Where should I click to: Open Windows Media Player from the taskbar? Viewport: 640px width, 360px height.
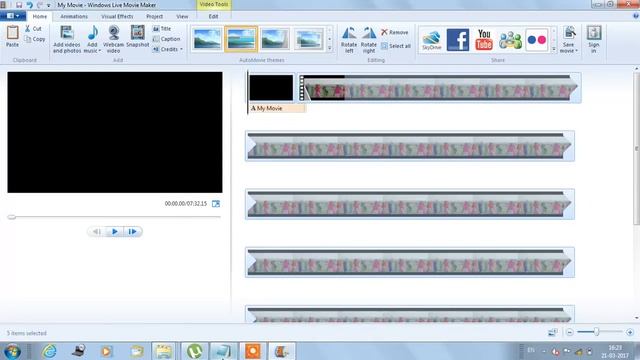click(x=106, y=351)
